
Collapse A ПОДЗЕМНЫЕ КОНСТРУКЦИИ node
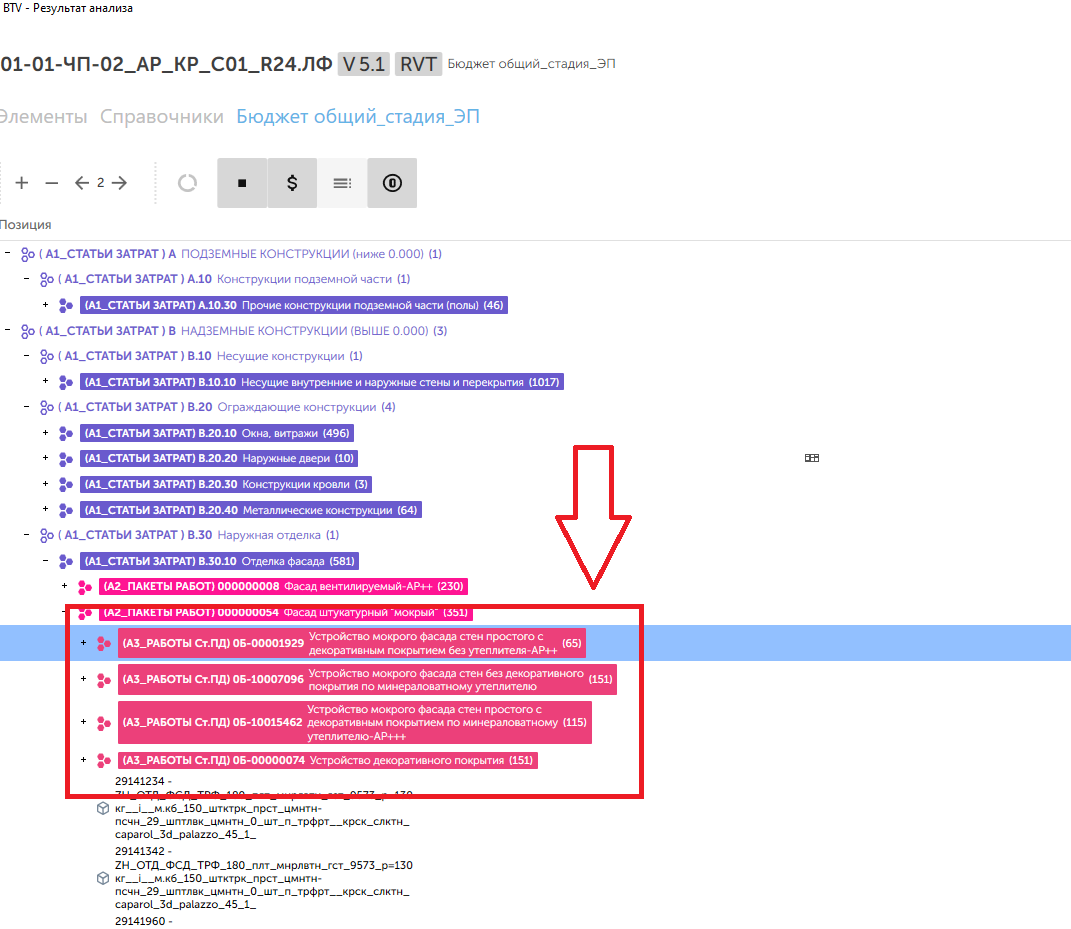(x=8, y=253)
